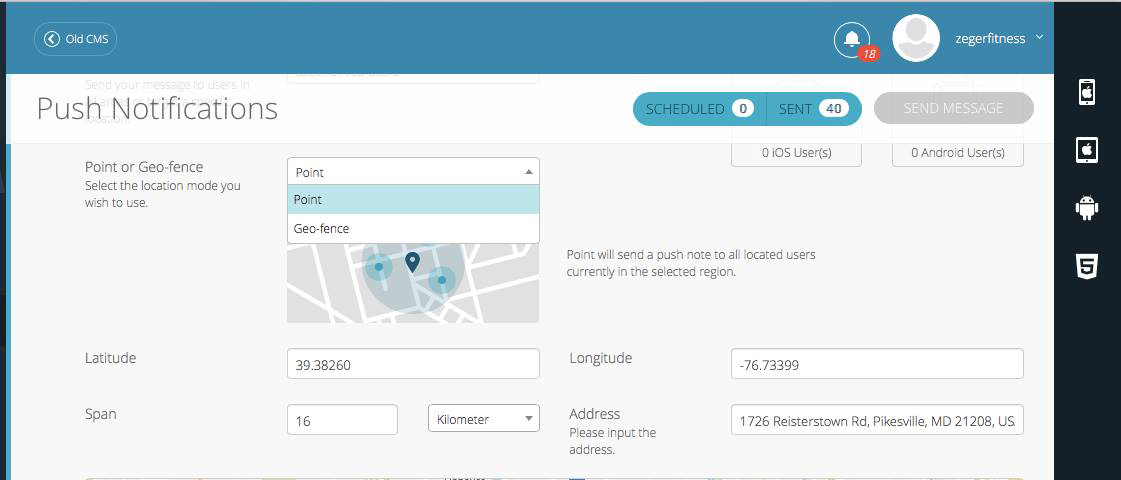Open the Scheduled notifications tab
The width and height of the screenshot is (1121, 480).
(699, 109)
